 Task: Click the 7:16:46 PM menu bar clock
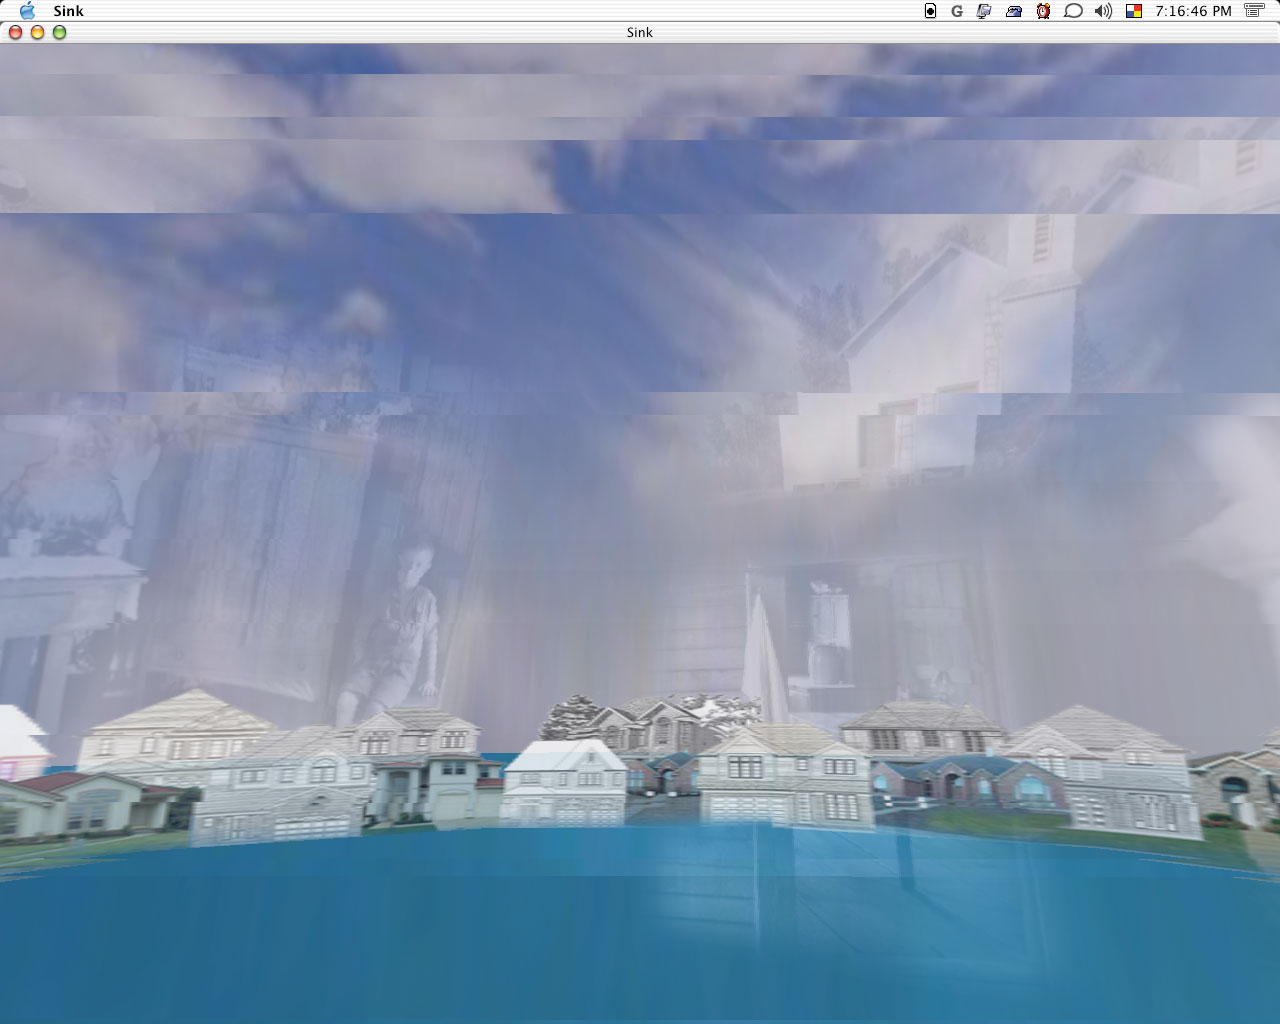(1192, 11)
